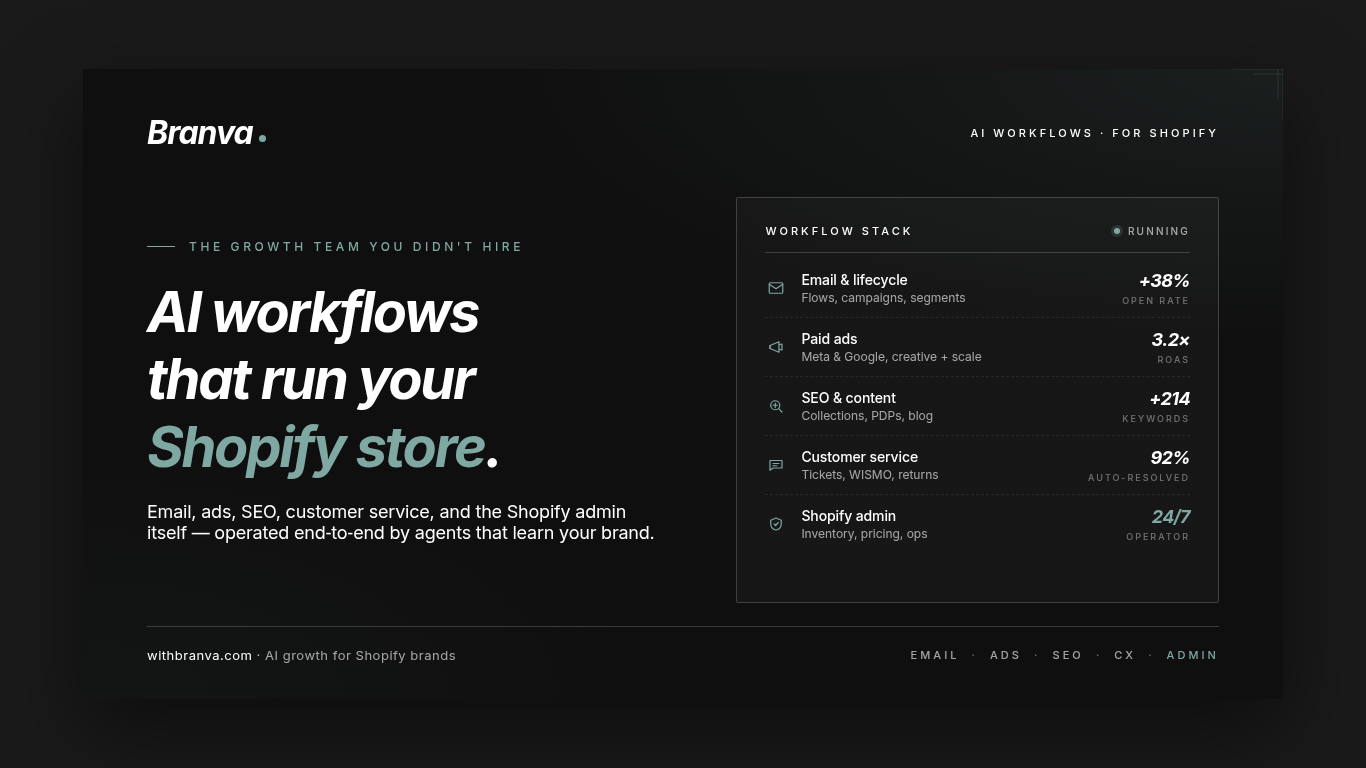This screenshot has width=1366, height=768.
Task: Click the 'AI workflows' headline line
Action: tap(313, 312)
